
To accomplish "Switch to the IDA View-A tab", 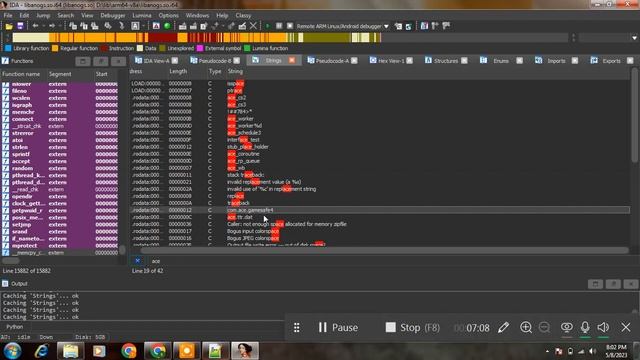I will click(x=156, y=60).
